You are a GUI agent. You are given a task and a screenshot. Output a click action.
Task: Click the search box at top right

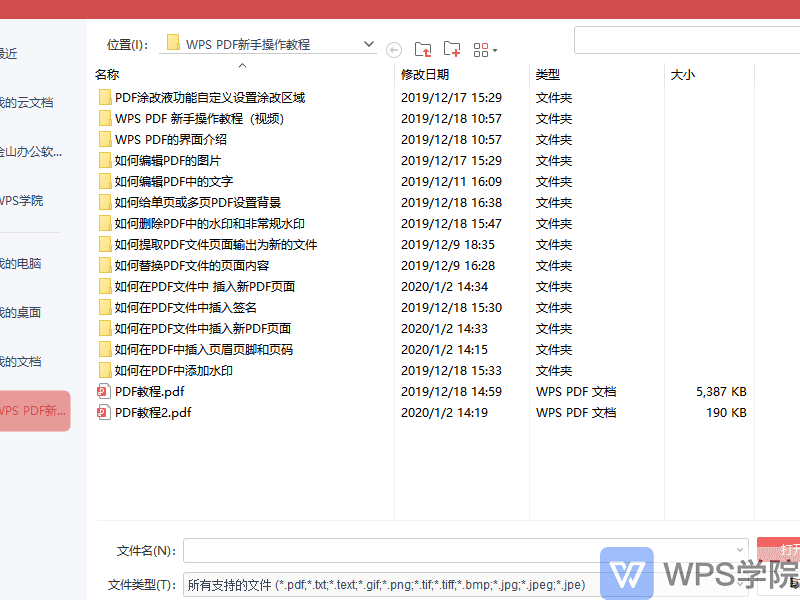[687, 40]
